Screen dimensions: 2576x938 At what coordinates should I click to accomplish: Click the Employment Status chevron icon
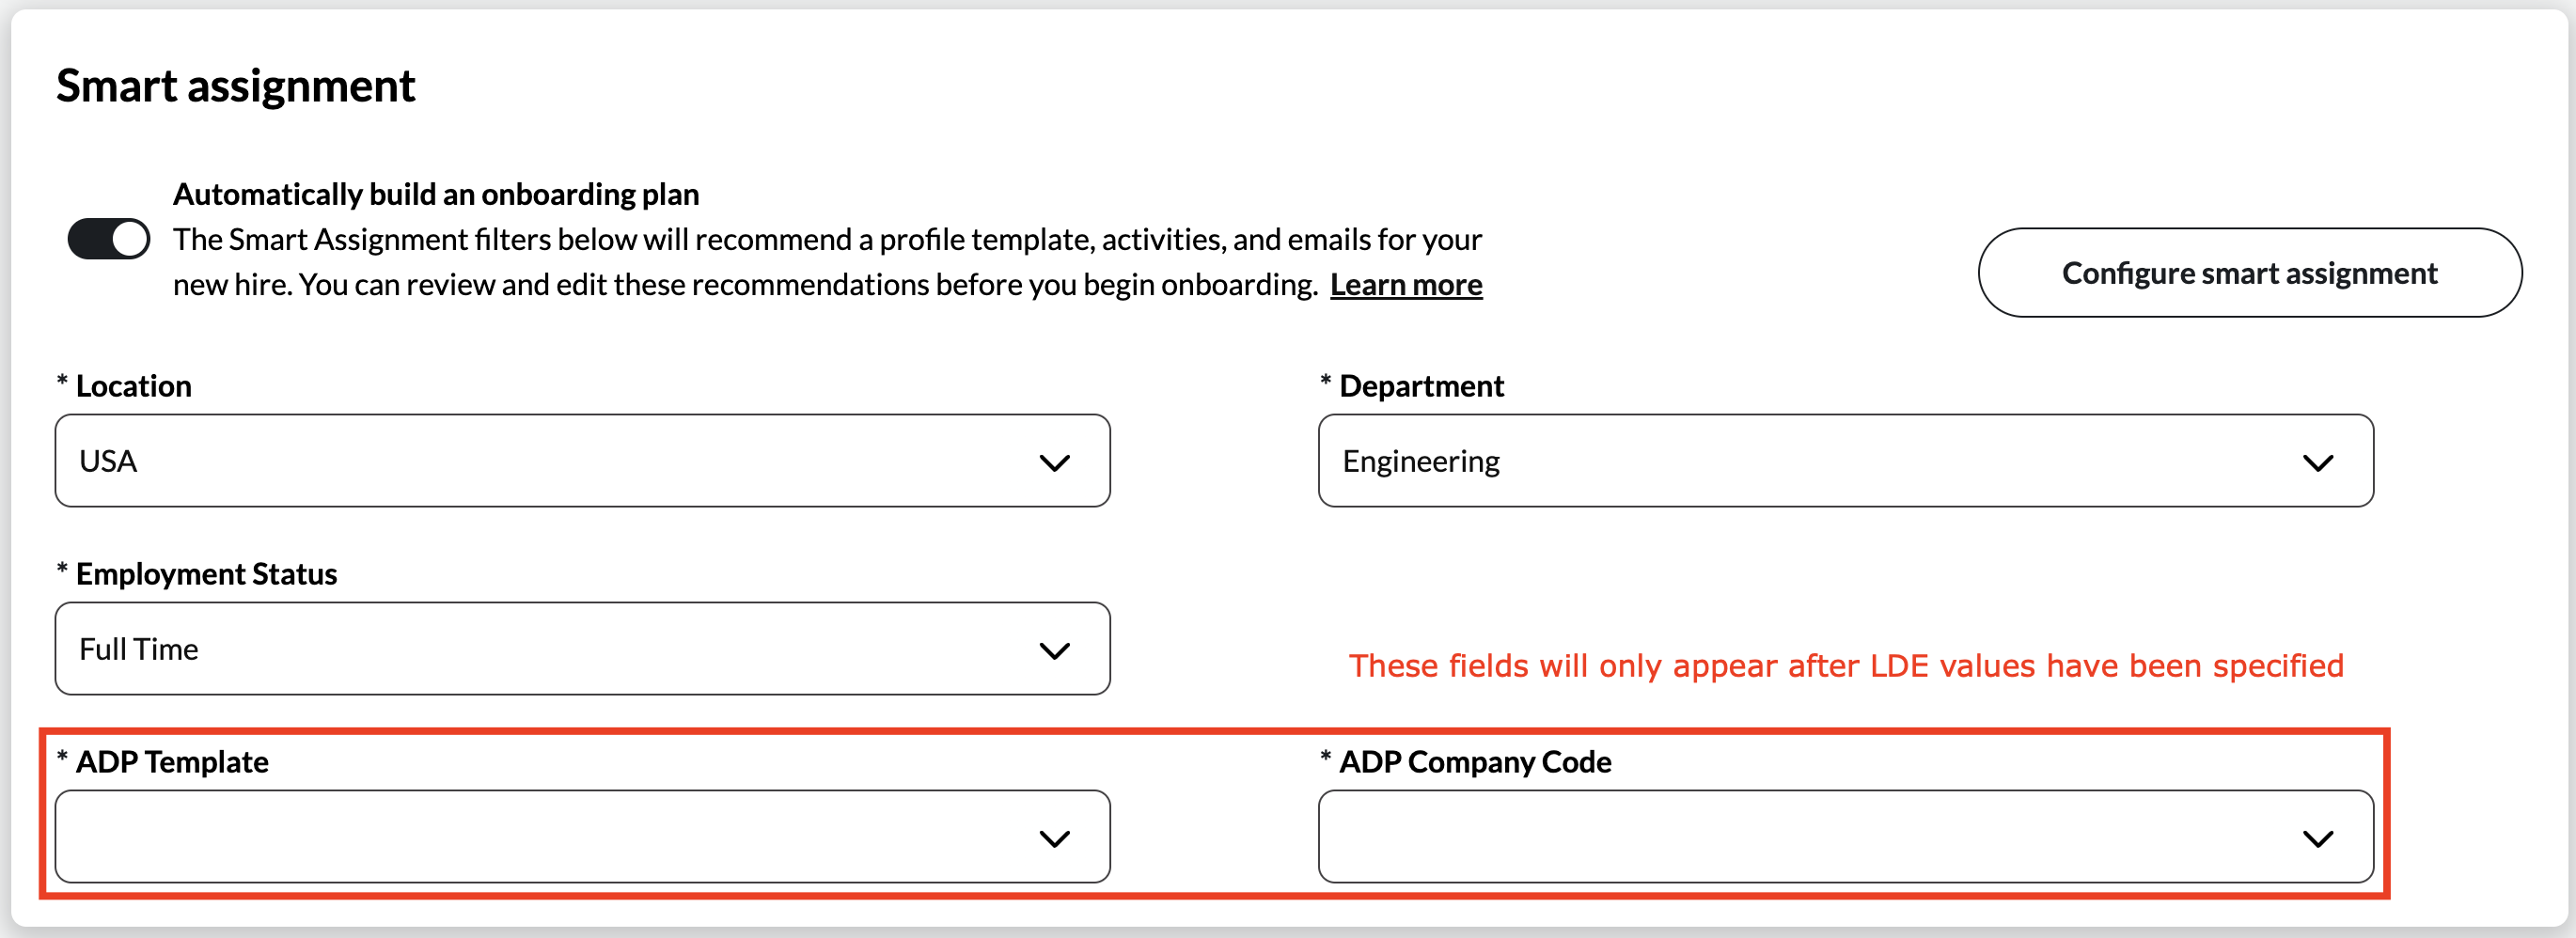point(1052,649)
